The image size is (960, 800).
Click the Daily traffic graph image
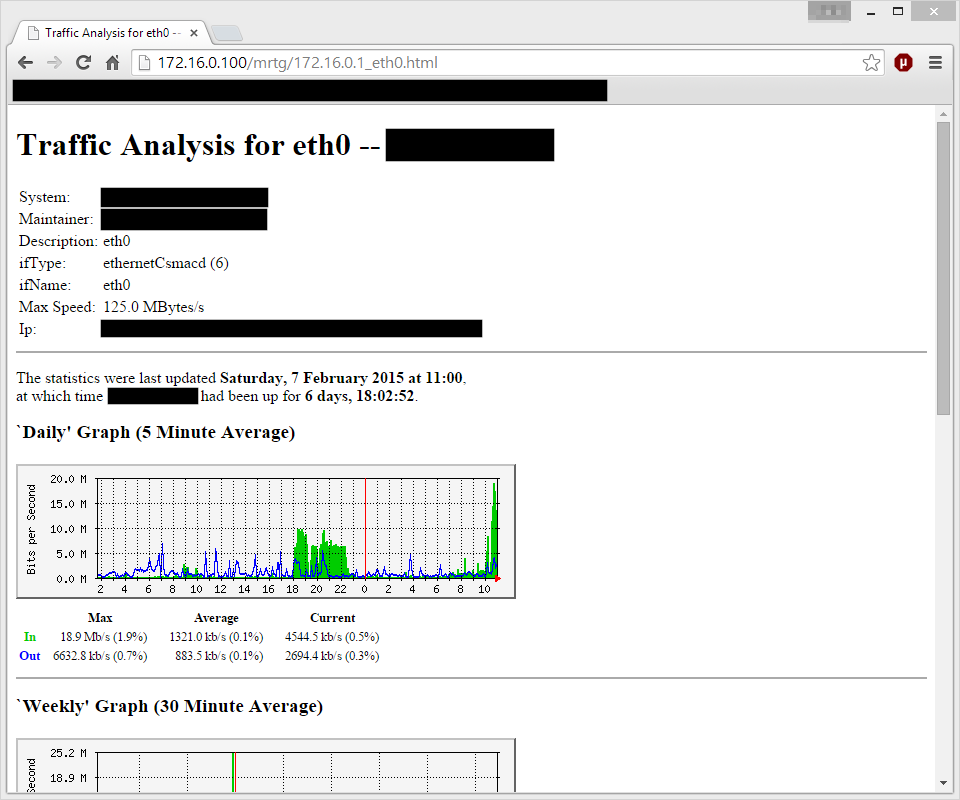[266, 531]
